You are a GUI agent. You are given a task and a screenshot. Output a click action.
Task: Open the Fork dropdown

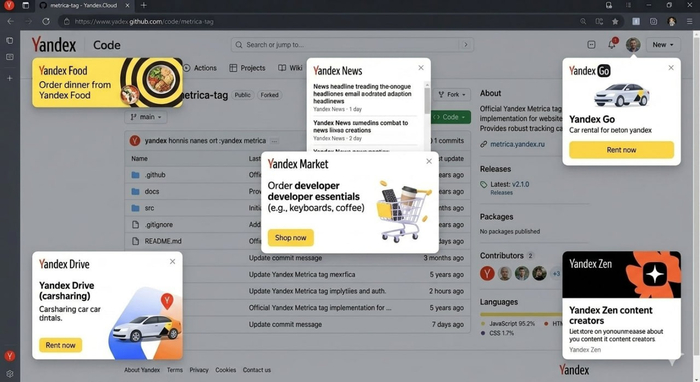coord(452,95)
